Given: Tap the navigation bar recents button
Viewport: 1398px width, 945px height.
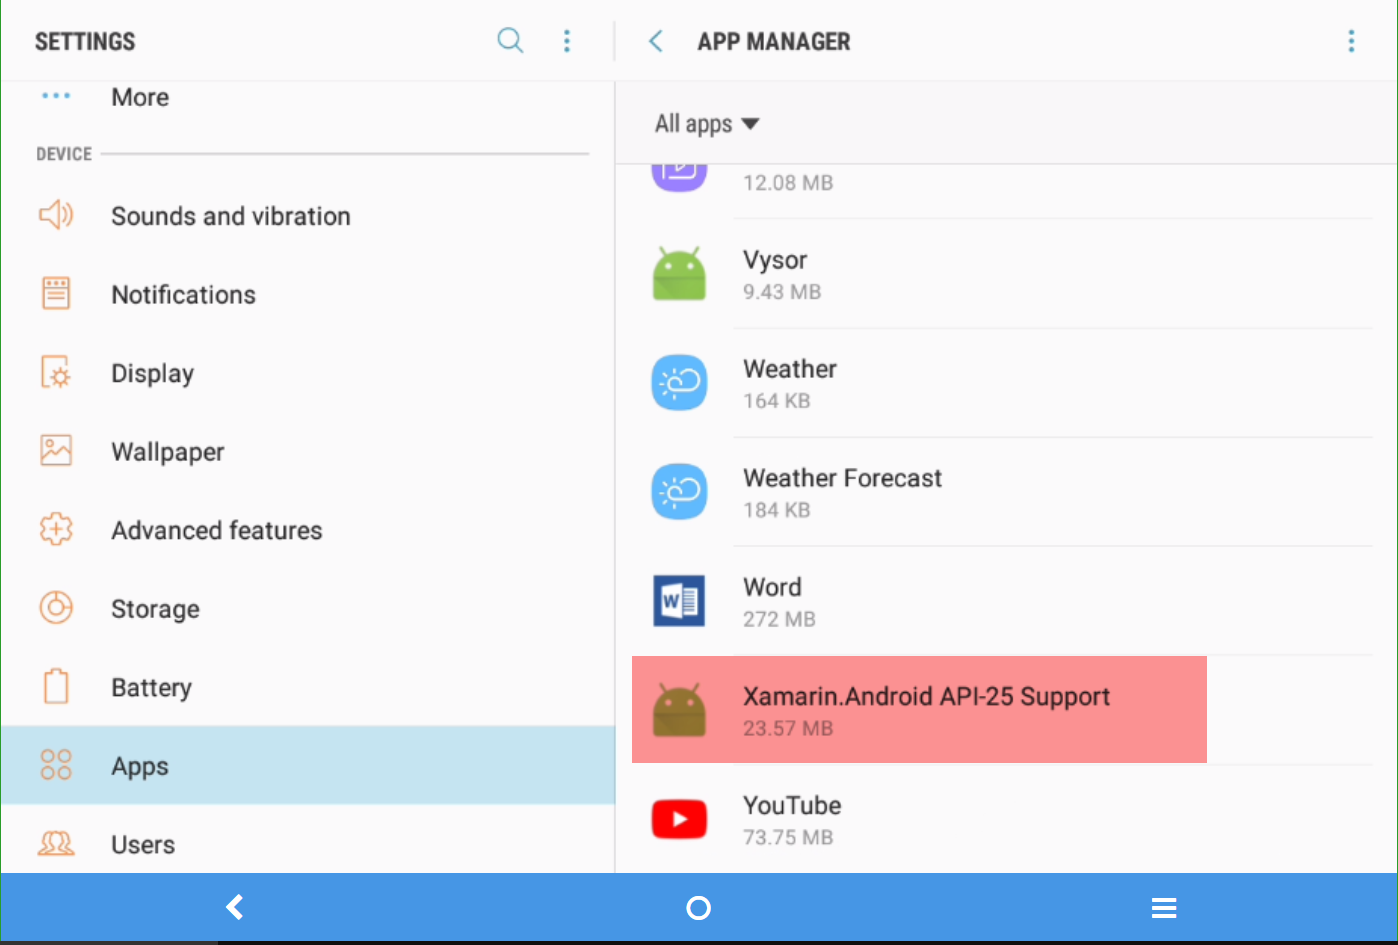Looking at the screenshot, I should [x=1164, y=907].
